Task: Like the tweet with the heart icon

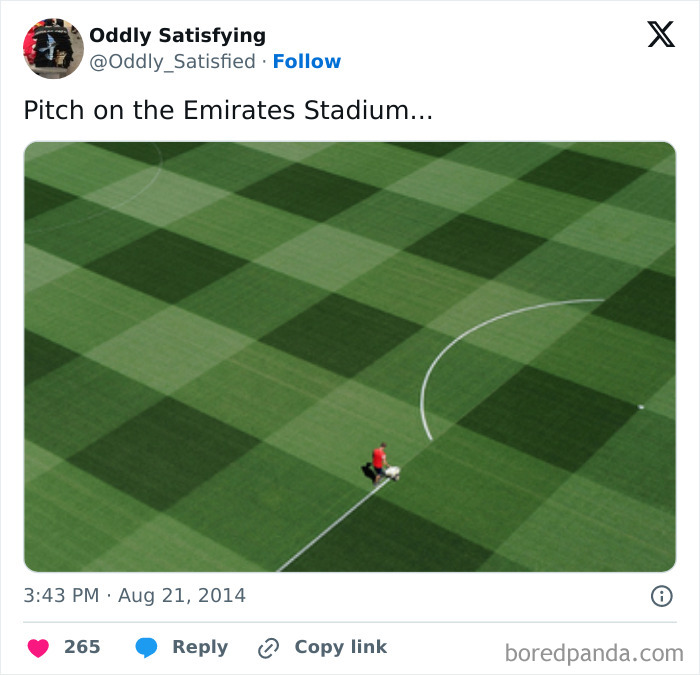Action: pos(38,648)
